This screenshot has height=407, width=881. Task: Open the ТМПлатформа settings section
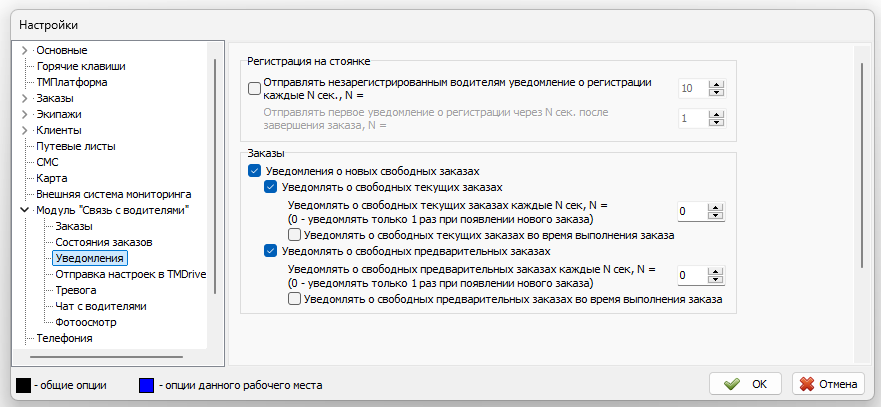click(x=72, y=83)
